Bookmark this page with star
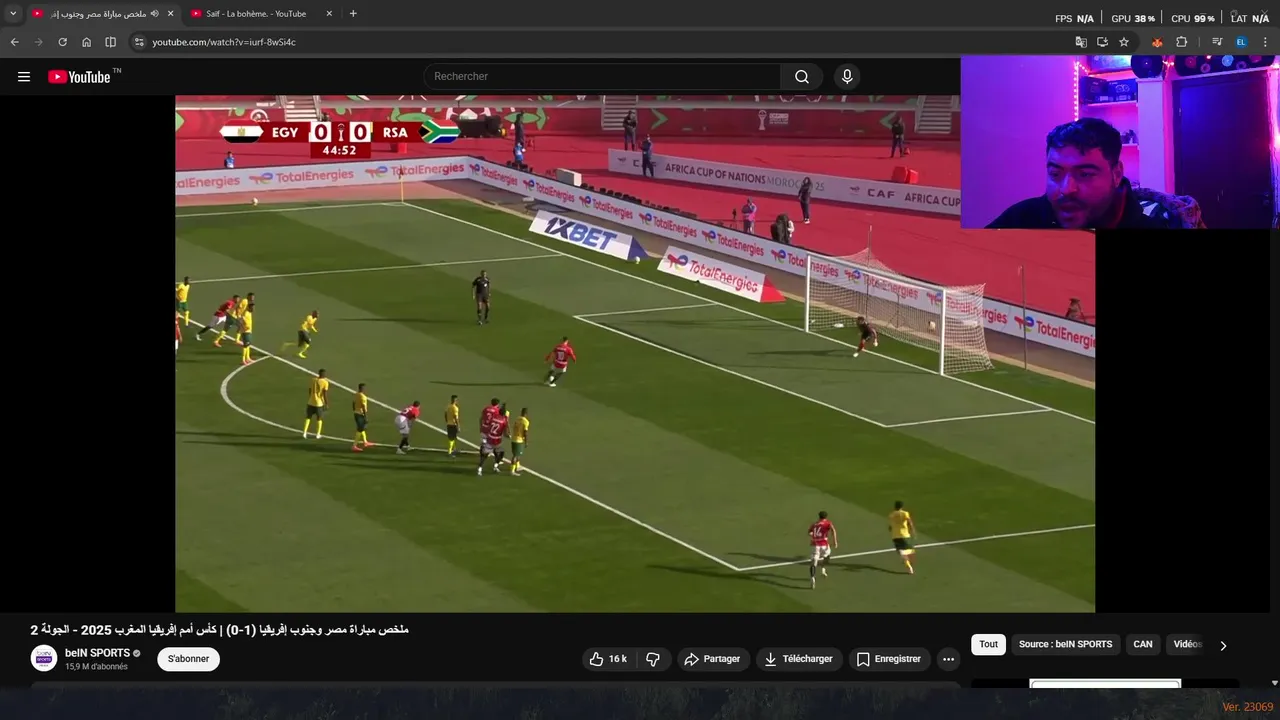 [x=1124, y=42]
